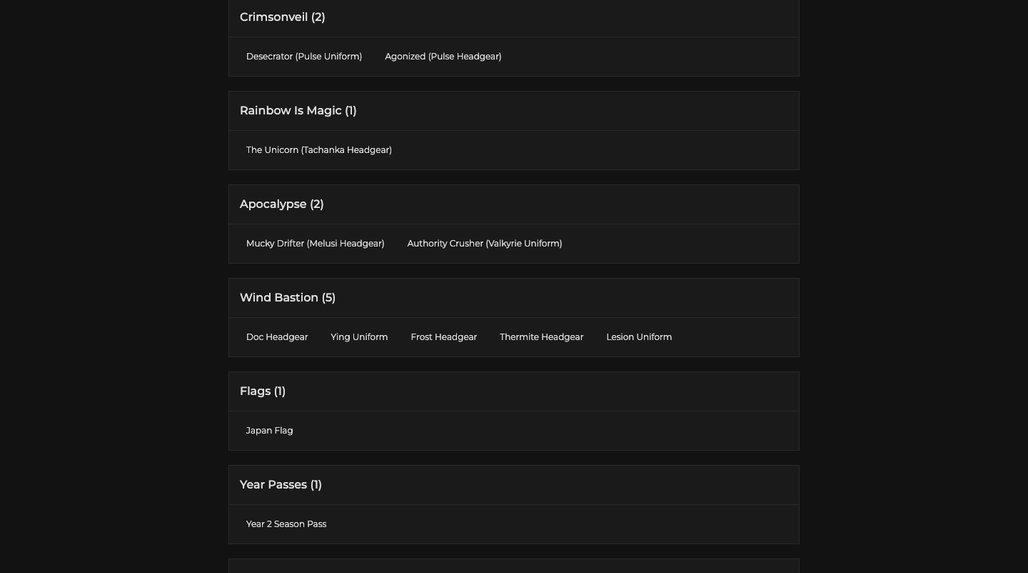
Task: Select the Japan Flag item
Action: click(x=269, y=431)
